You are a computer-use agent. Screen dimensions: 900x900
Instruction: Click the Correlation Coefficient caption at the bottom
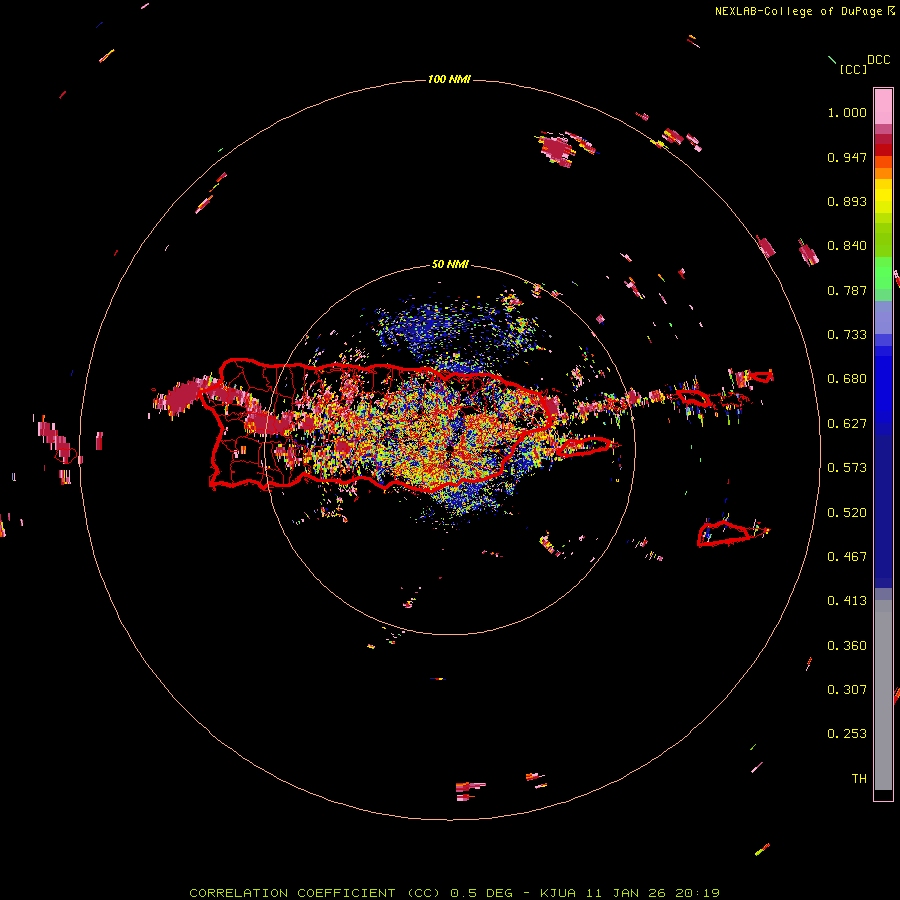tap(455, 893)
